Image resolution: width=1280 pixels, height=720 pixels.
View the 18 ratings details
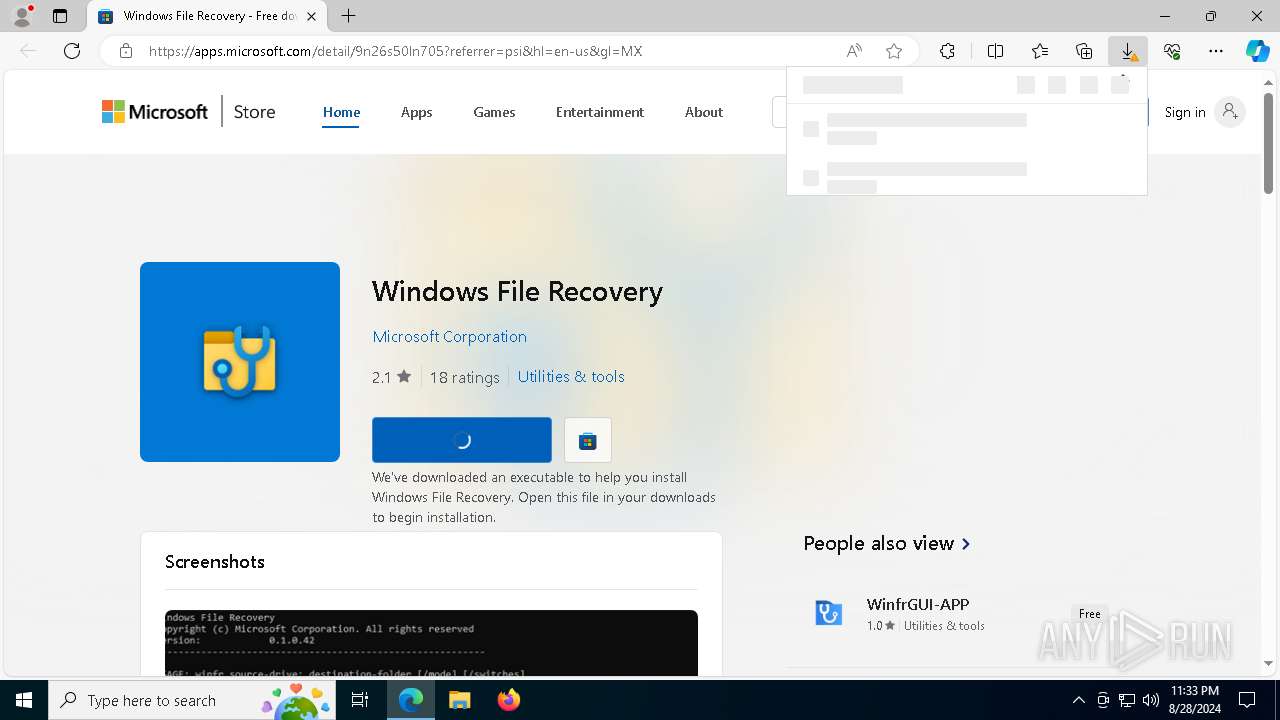click(464, 377)
